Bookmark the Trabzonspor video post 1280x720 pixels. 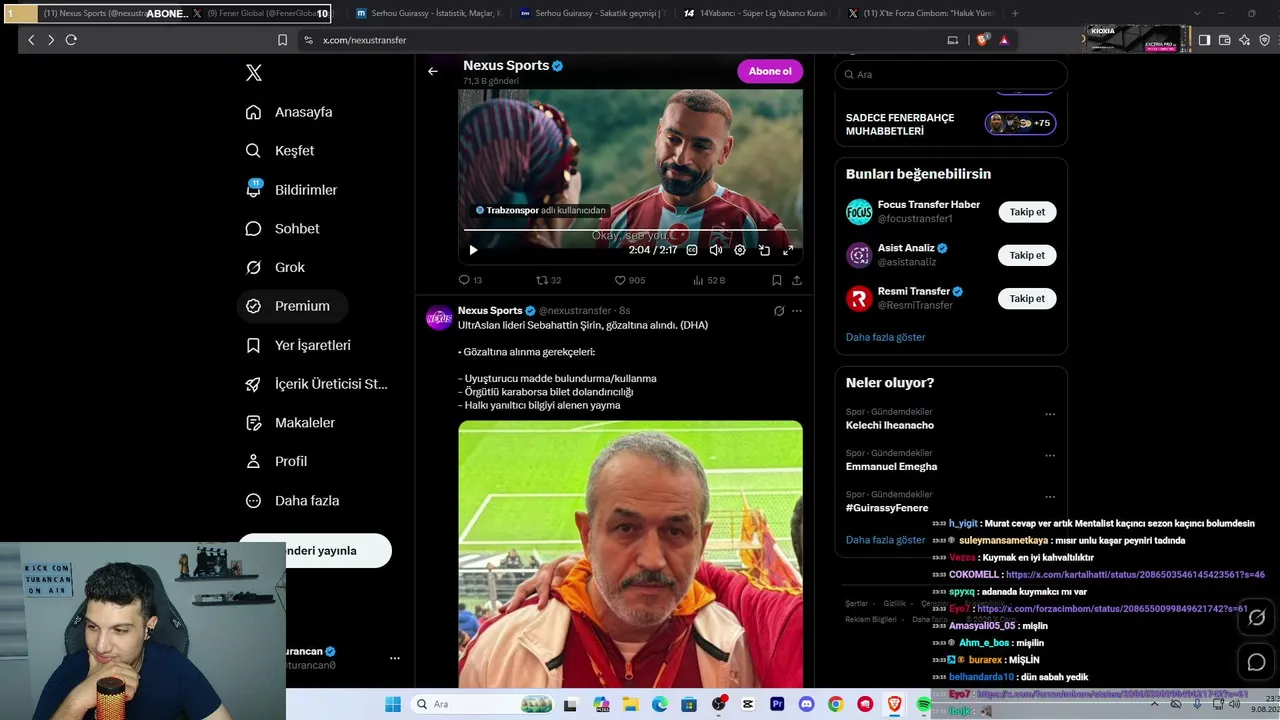777,281
